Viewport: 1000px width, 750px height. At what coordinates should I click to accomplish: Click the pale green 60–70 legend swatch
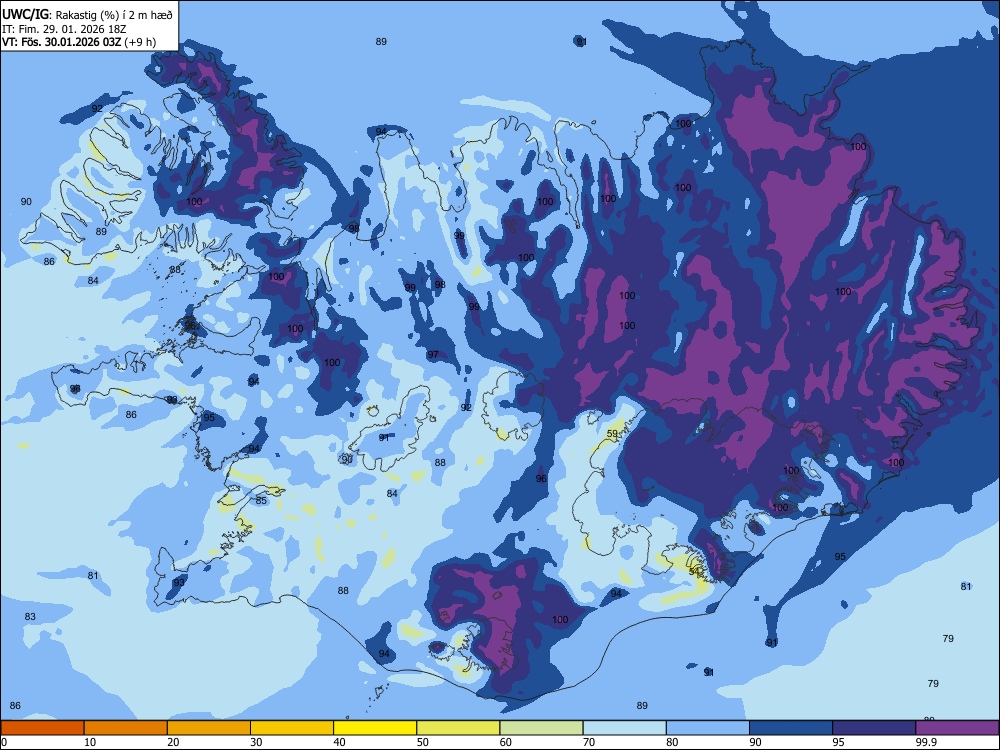click(541, 728)
